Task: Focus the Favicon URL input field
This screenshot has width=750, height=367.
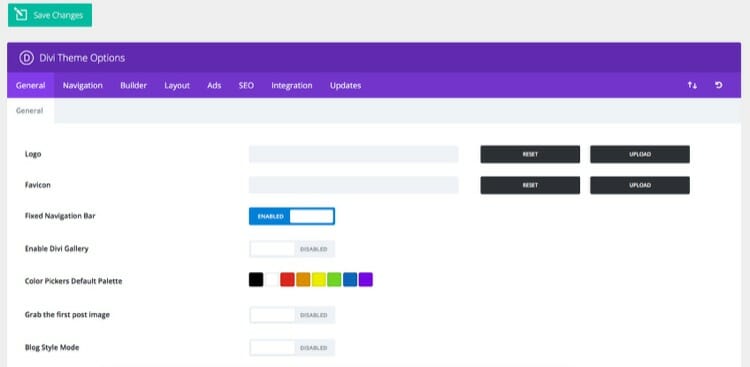Action: (353, 185)
